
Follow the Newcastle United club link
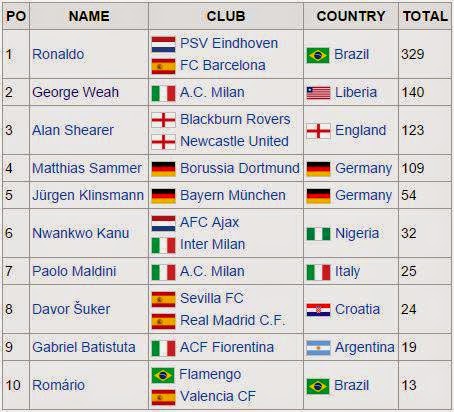tap(234, 141)
